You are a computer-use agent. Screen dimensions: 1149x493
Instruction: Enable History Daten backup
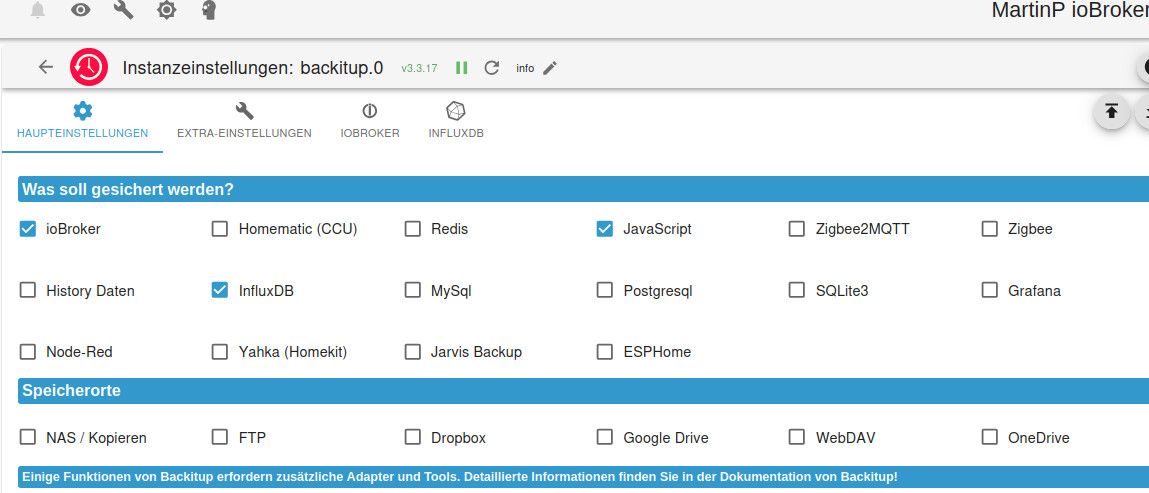[28, 291]
